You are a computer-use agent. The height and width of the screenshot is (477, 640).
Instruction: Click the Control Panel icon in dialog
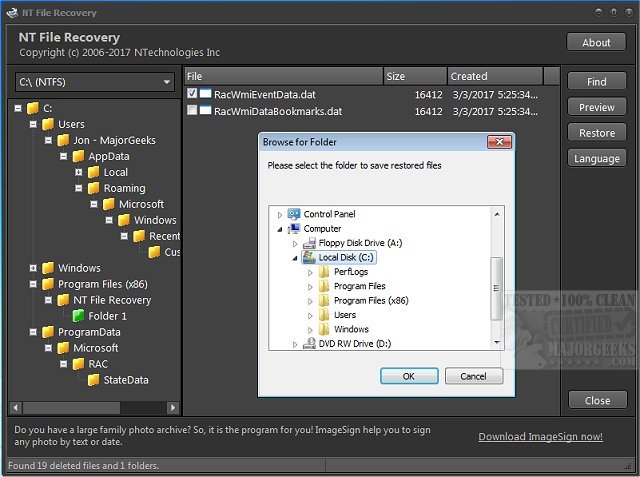293,214
